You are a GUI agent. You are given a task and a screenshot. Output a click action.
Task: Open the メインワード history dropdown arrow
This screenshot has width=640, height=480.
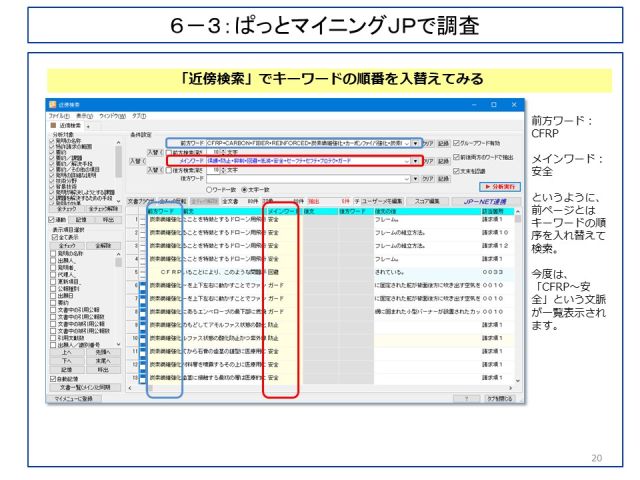tap(416, 161)
